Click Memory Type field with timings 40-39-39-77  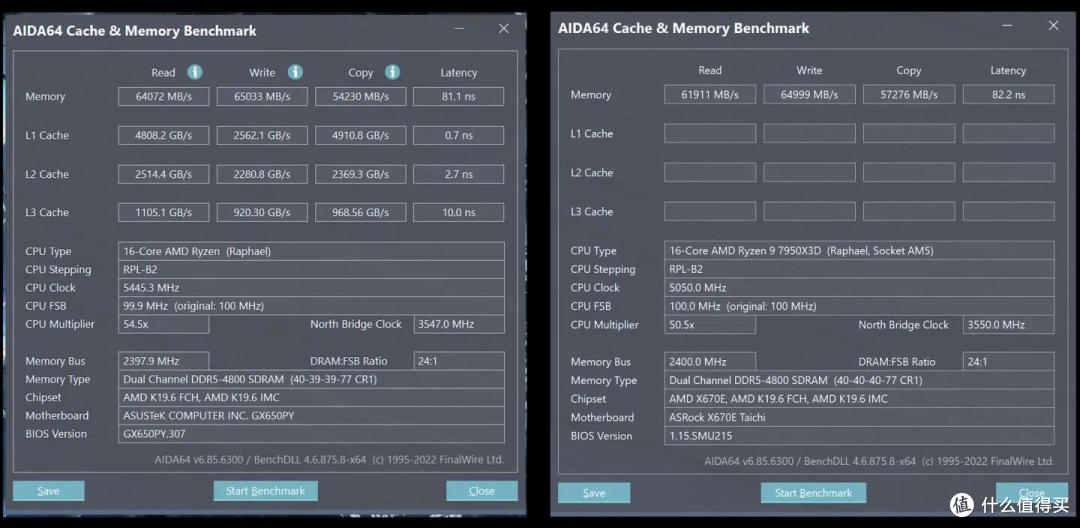click(311, 379)
